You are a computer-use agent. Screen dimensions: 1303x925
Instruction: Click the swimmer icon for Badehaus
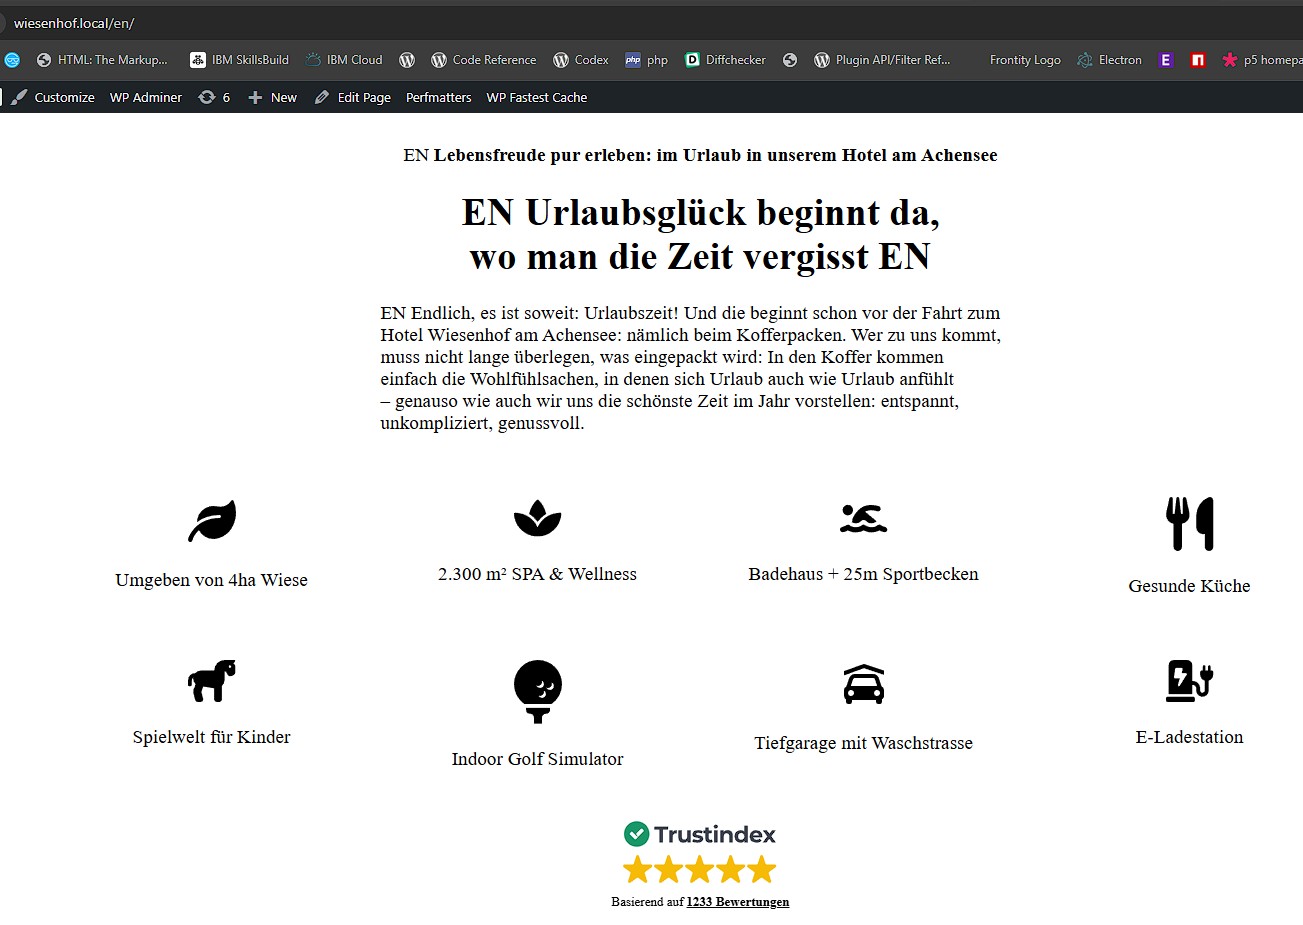coord(863,518)
